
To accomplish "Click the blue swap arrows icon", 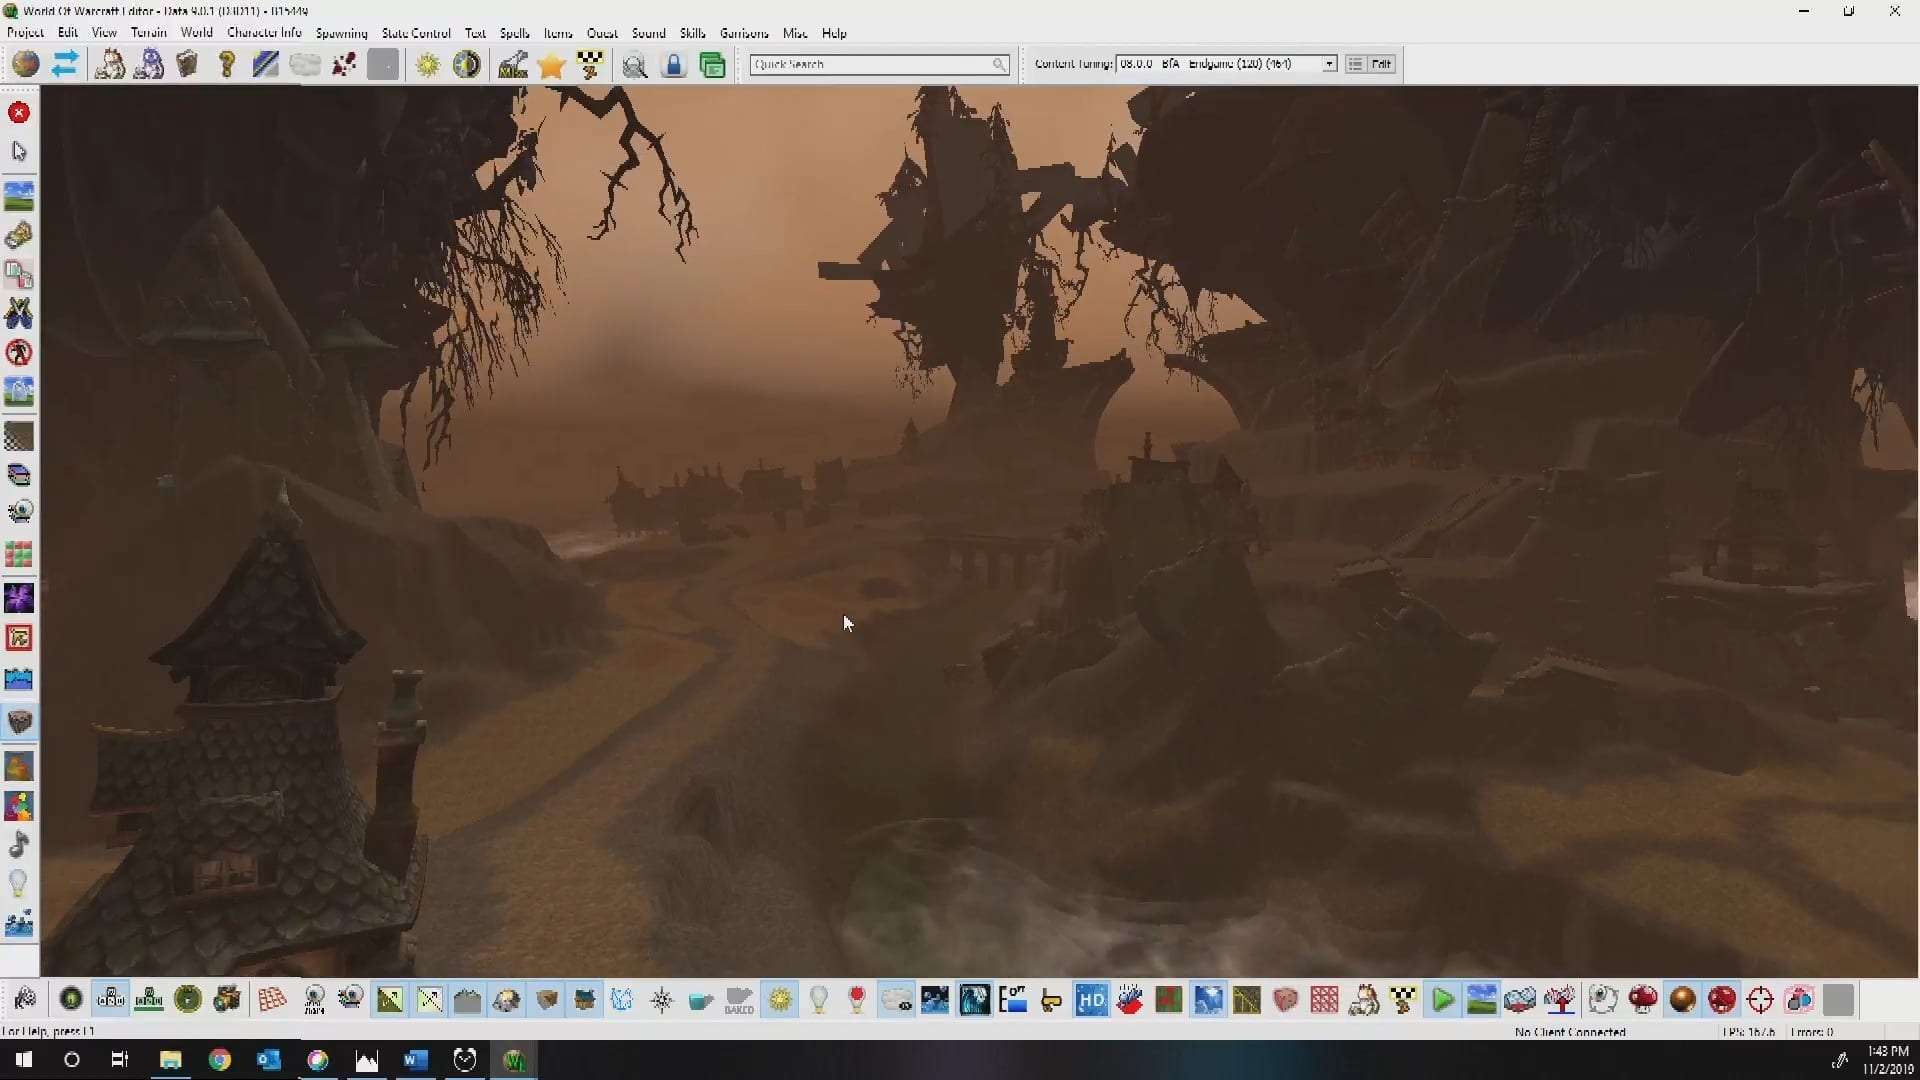I will coord(65,65).
